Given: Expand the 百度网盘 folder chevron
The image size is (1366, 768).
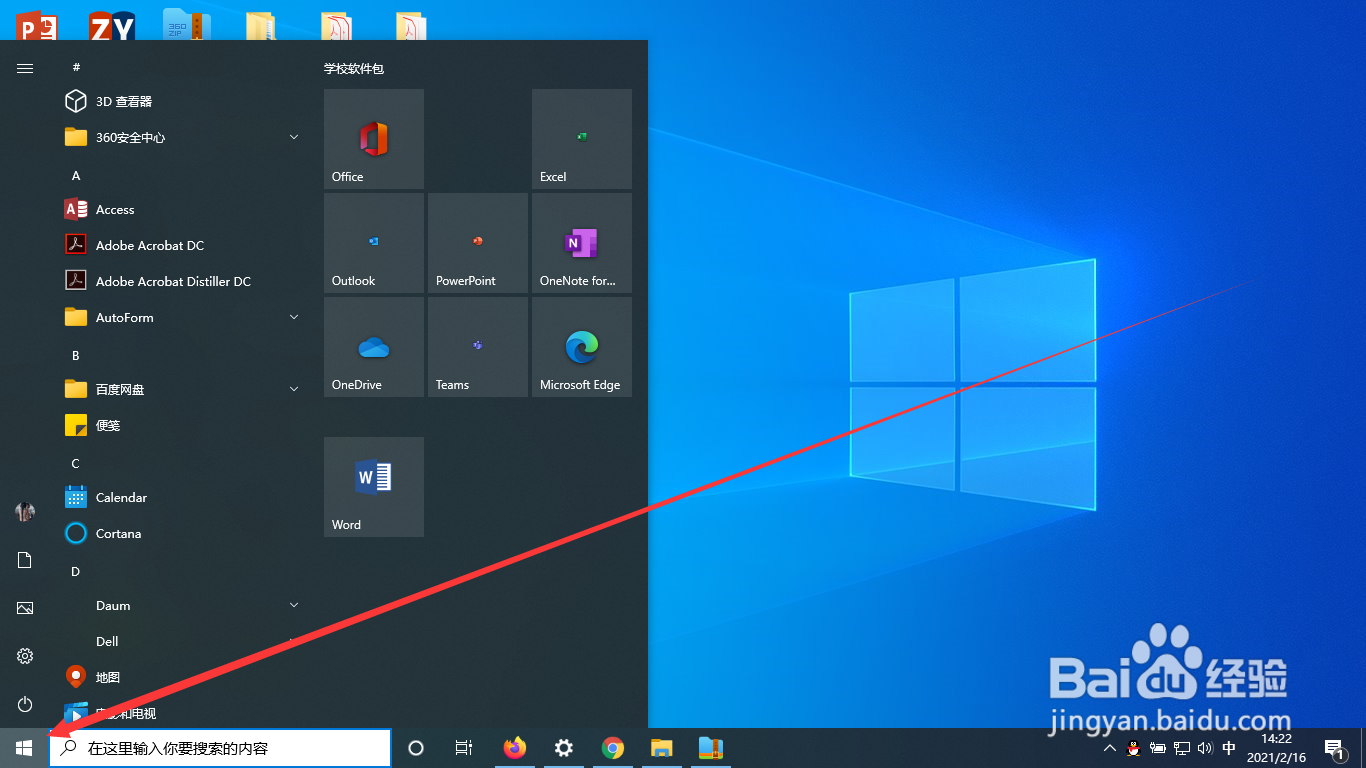Looking at the screenshot, I should tap(294, 389).
